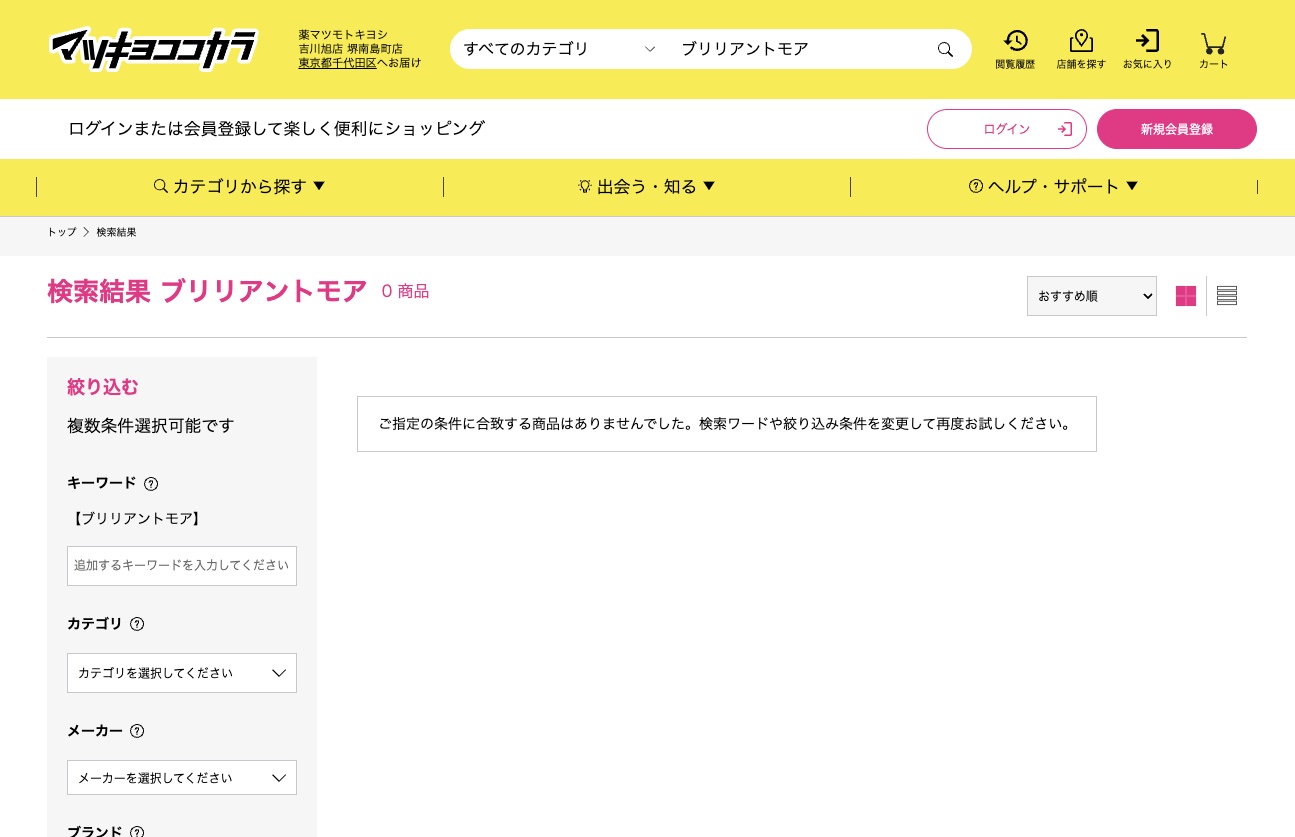Click help icon next to カテゴリ label
The width and height of the screenshot is (1295, 837).
pos(137,624)
